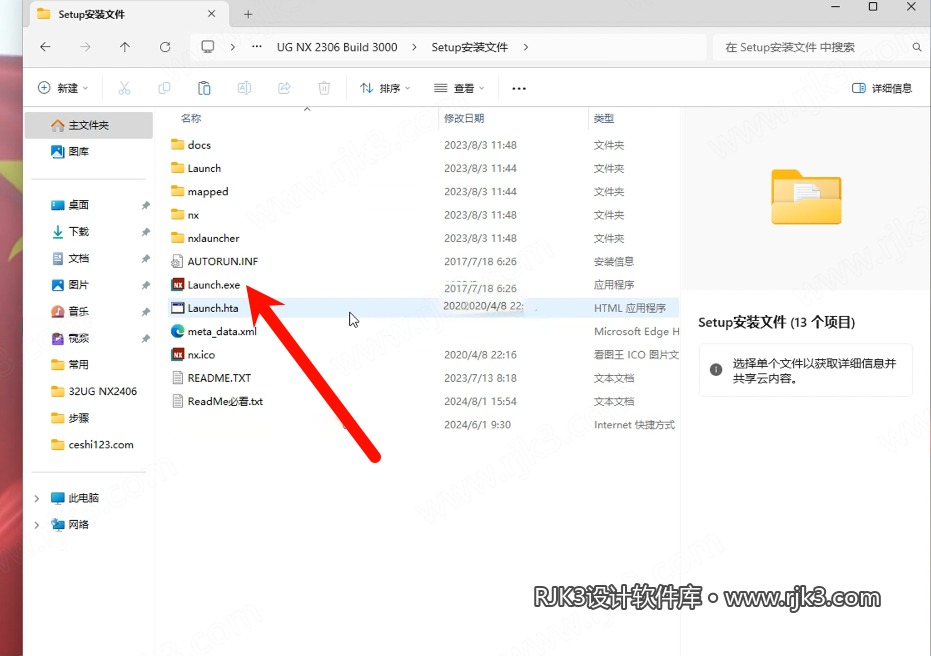Click the This PC monitor icon in address bar
The width and height of the screenshot is (931, 656).
coord(208,47)
